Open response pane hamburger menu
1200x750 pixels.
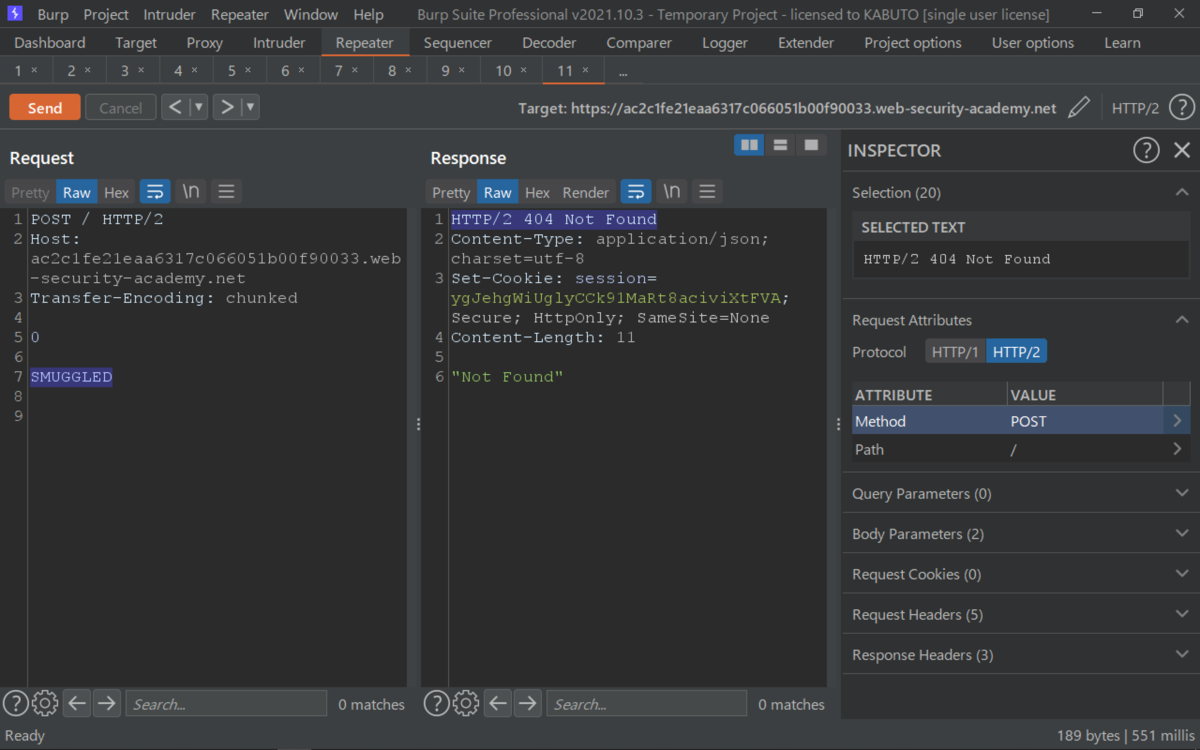pyautogui.click(x=708, y=192)
